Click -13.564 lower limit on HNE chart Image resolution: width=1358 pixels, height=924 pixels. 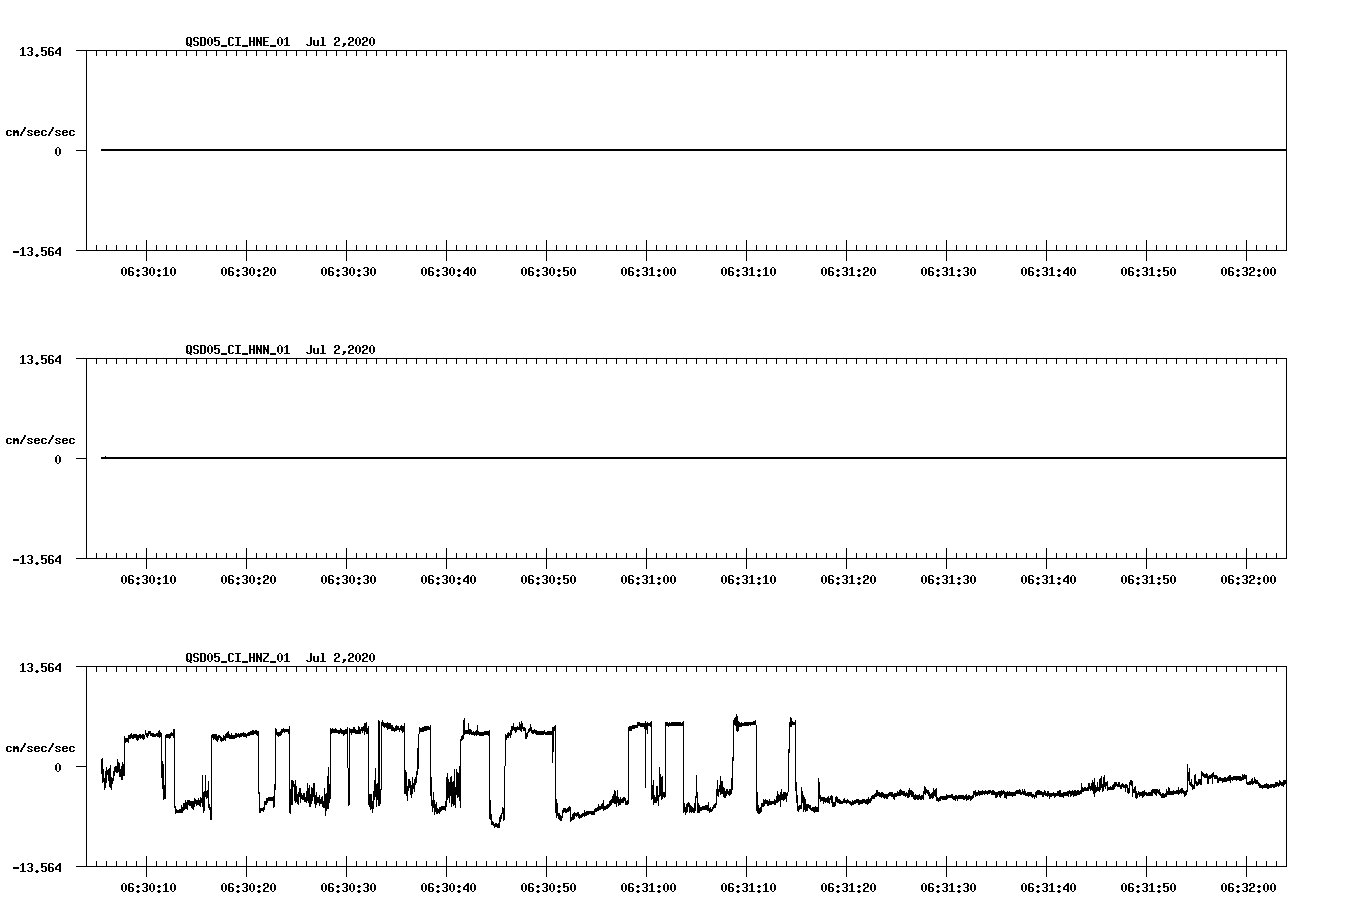(37, 252)
